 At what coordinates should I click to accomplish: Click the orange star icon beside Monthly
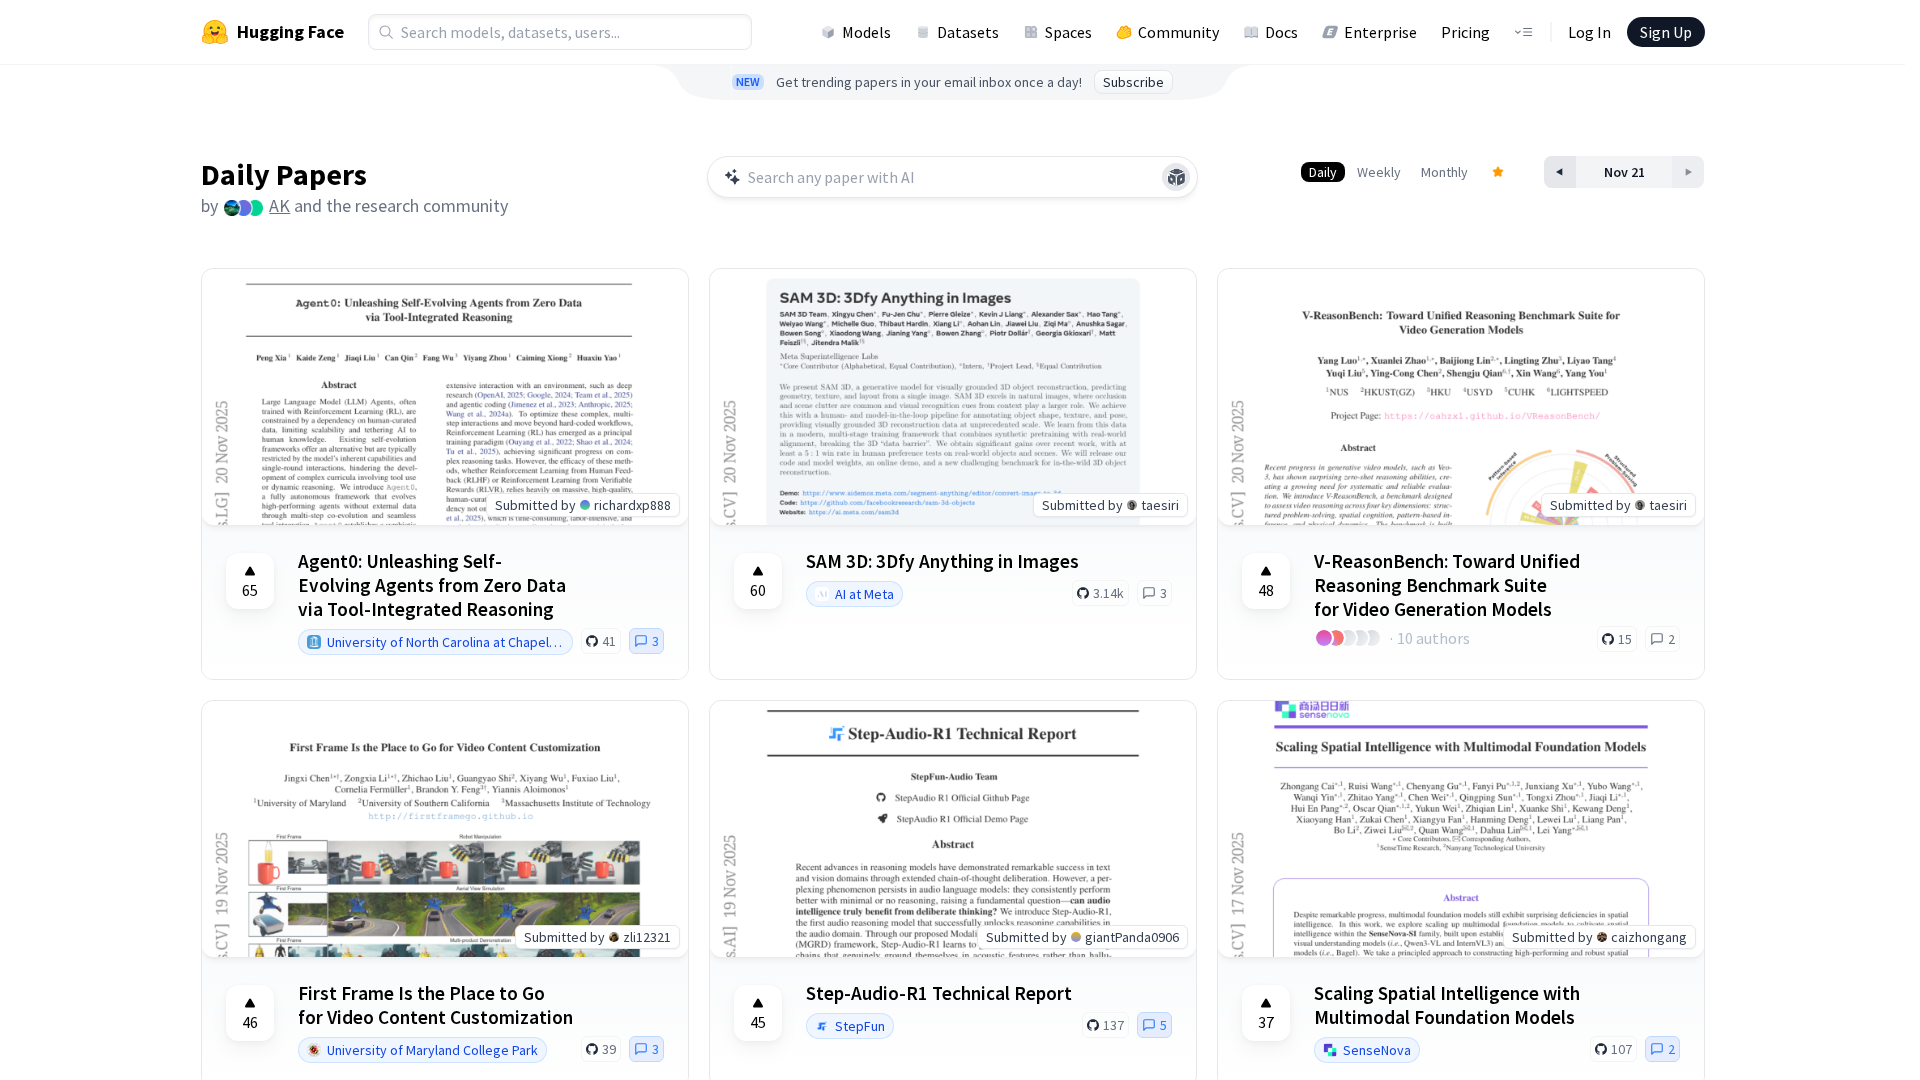1498,172
